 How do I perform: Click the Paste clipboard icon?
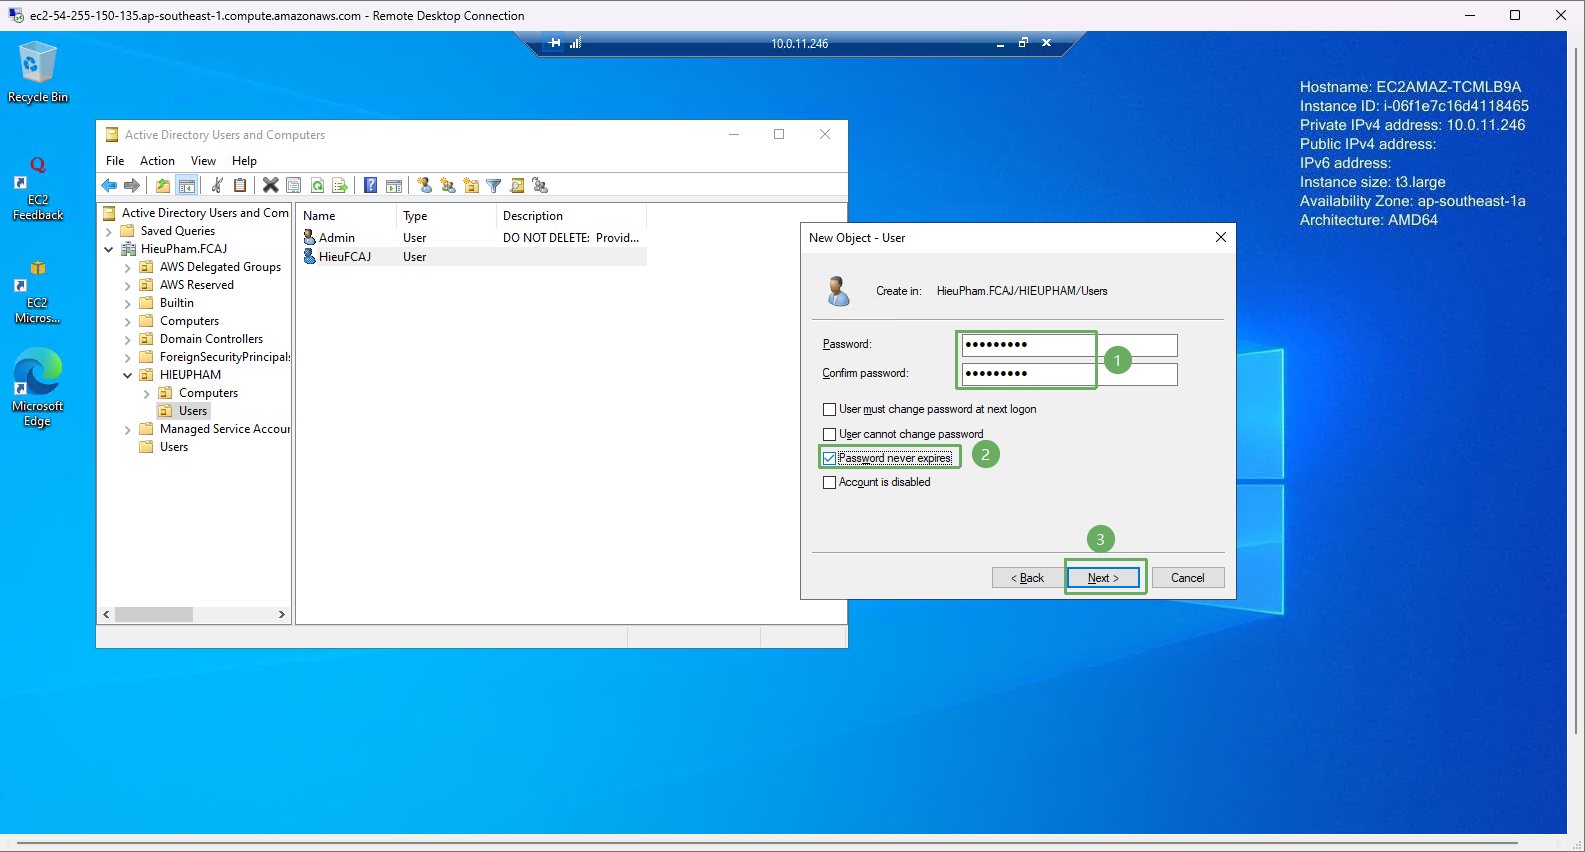(x=240, y=185)
